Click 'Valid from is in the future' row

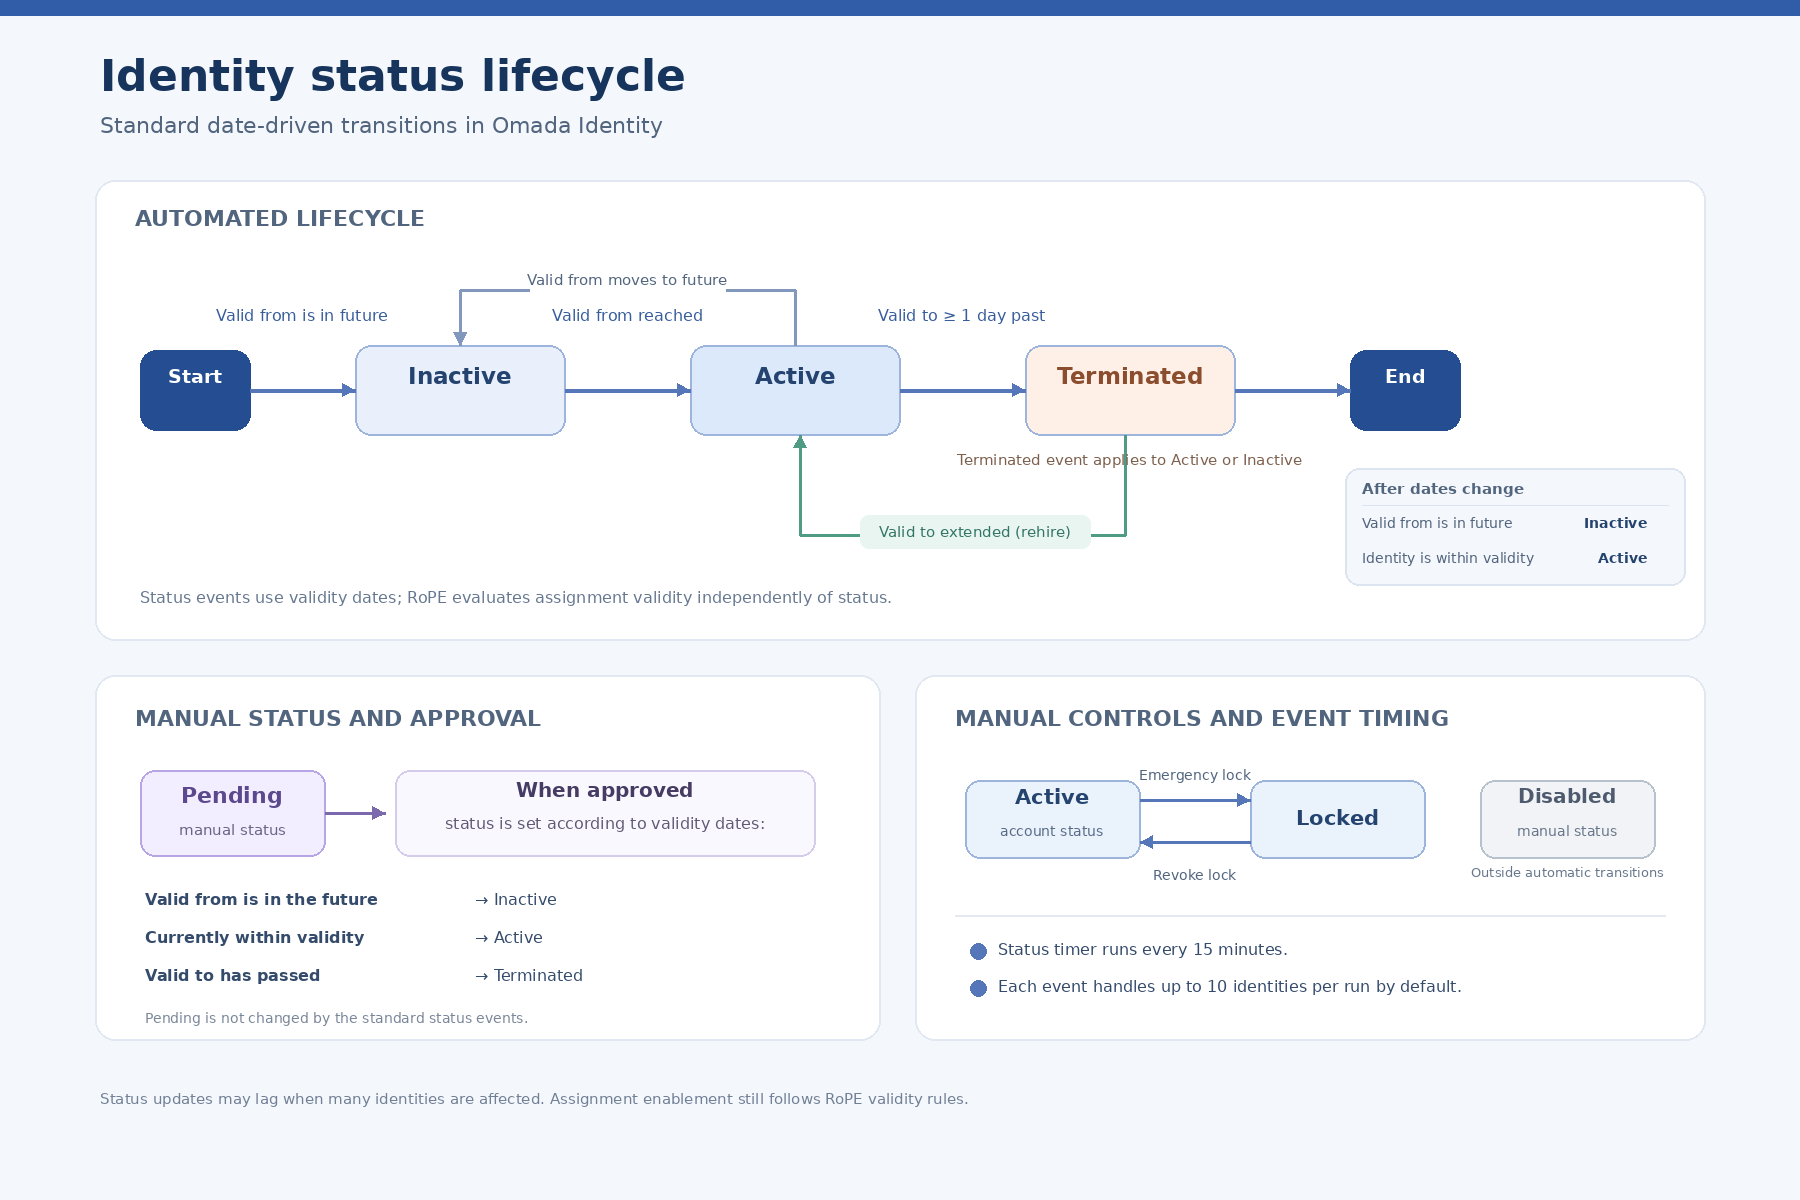(351, 899)
